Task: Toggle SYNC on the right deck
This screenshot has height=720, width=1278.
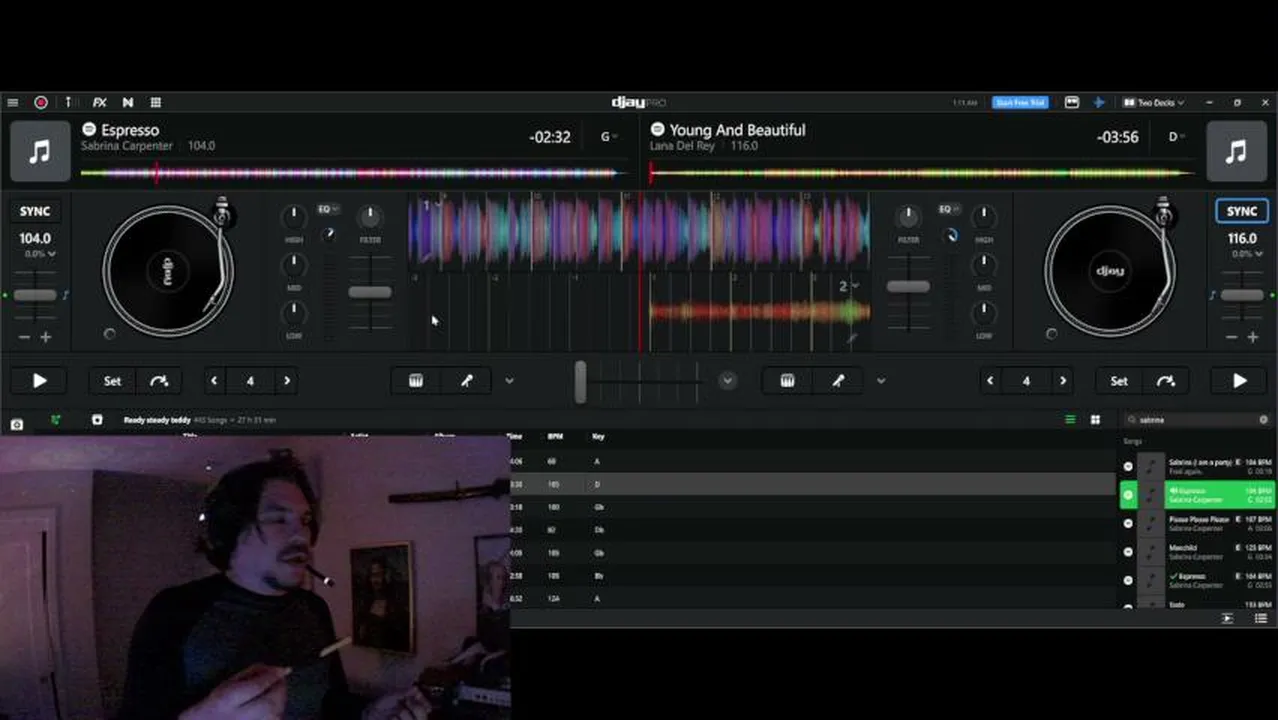Action: (x=1242, y=211)
